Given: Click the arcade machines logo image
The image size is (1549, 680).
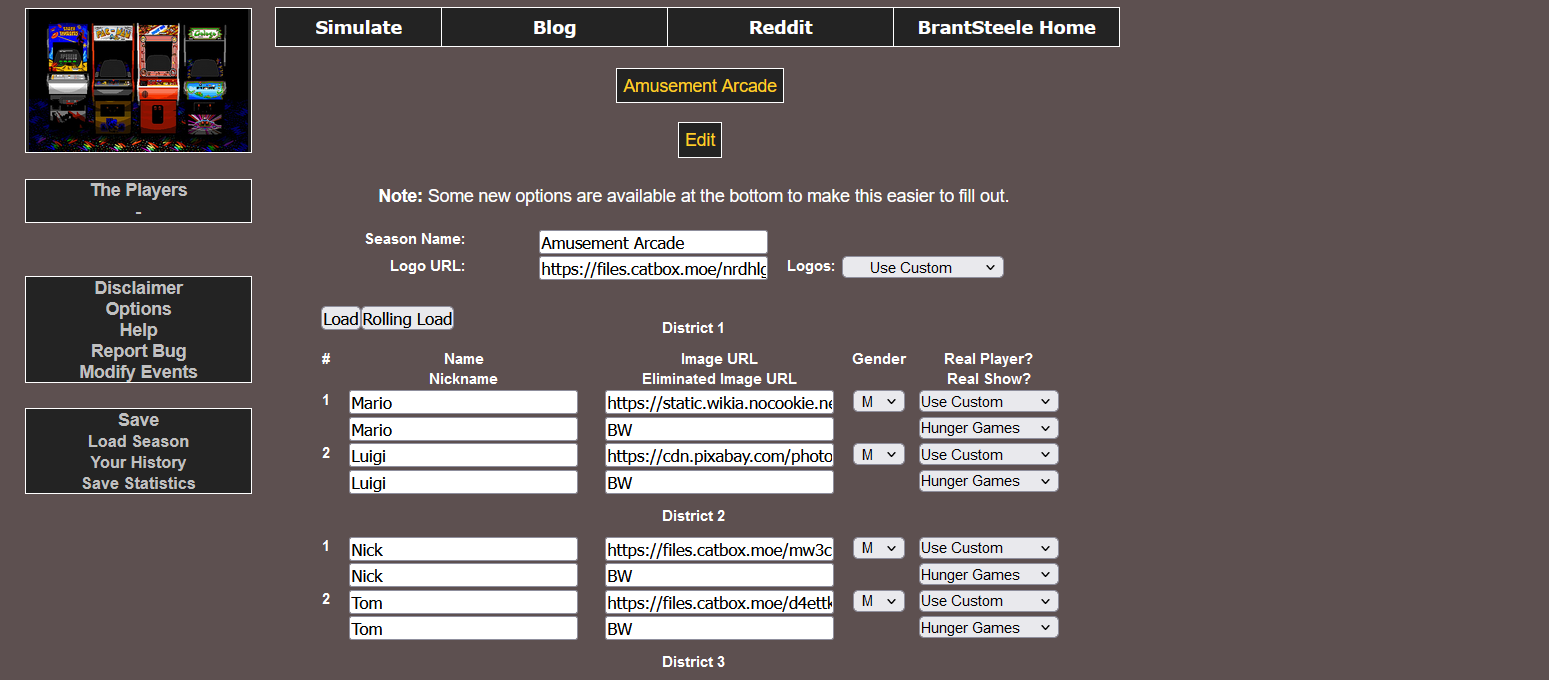Looking at the screenshot, I should (138, 80).
